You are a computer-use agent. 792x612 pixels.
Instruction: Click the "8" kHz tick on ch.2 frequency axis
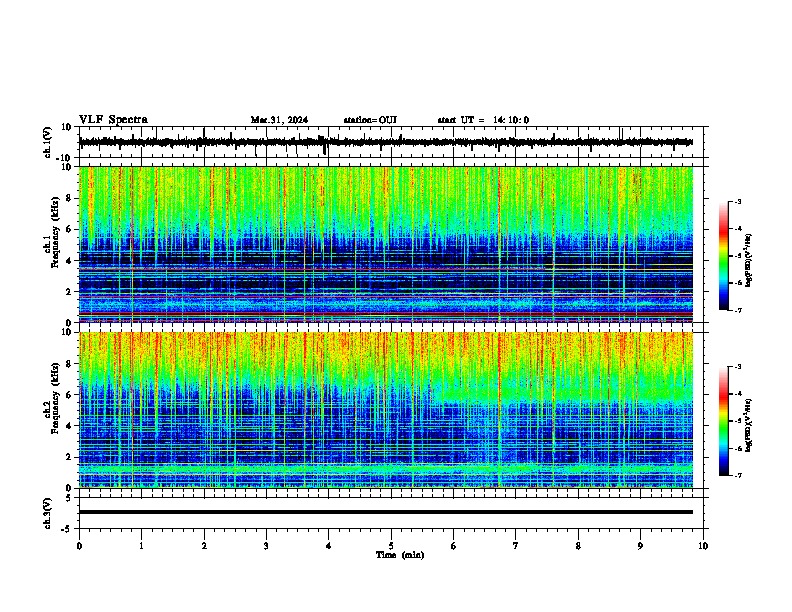pos(69,364)
